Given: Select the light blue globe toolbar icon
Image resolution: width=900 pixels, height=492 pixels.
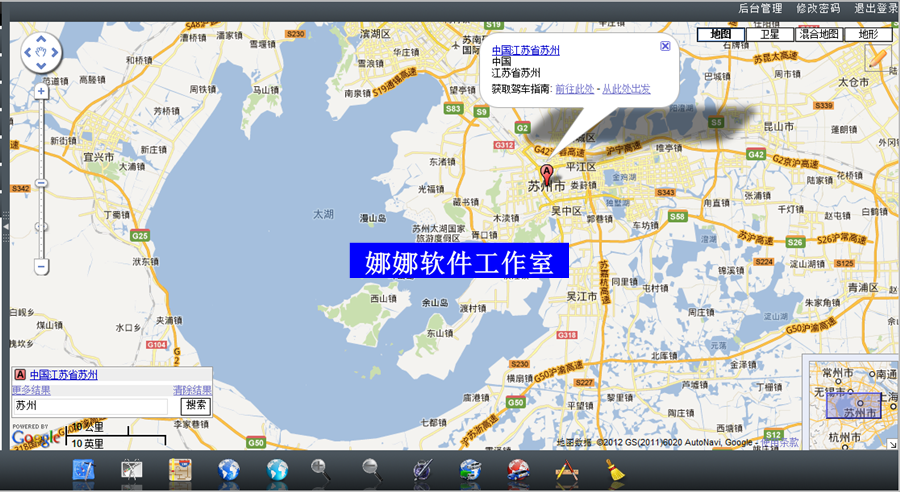Looking at the screenshot, I should coord(277,470).
